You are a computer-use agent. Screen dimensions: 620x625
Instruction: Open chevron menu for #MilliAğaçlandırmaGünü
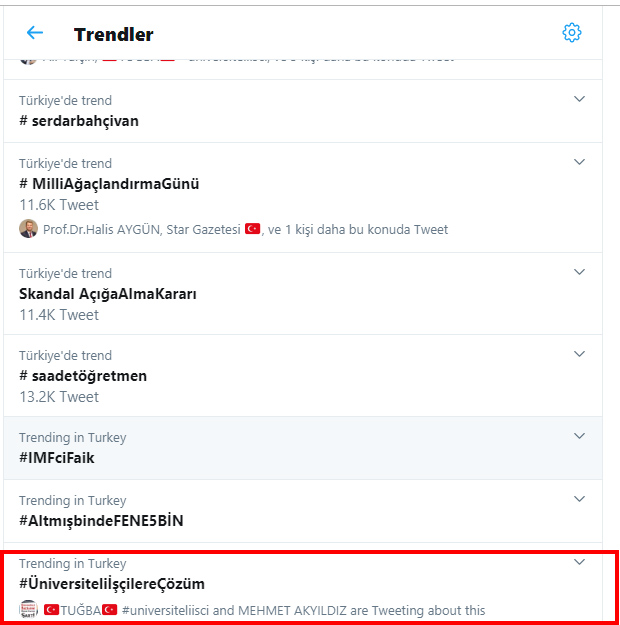579,162
